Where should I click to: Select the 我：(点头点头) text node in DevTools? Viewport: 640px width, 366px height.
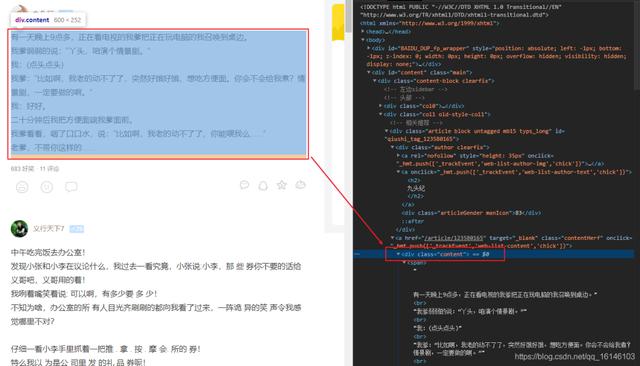[x=438, y=328]
